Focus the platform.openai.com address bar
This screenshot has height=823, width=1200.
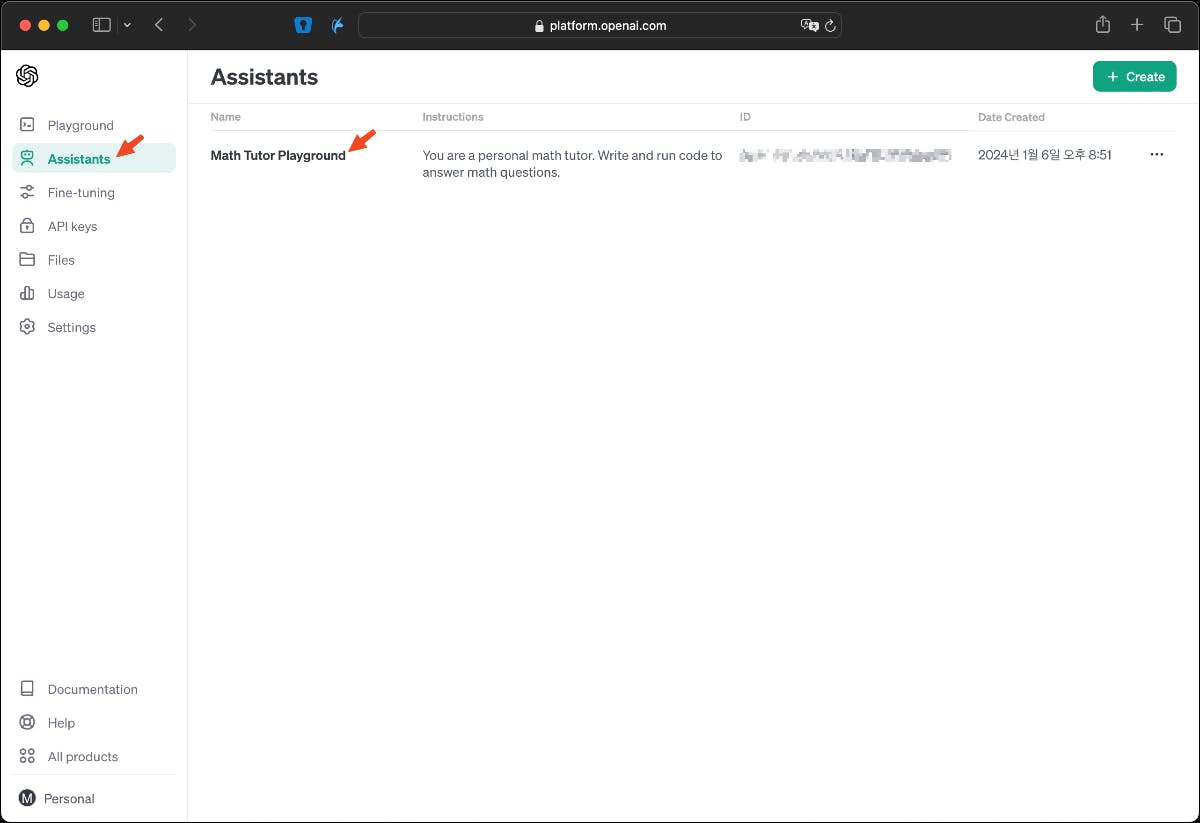[x=600, y=26]
